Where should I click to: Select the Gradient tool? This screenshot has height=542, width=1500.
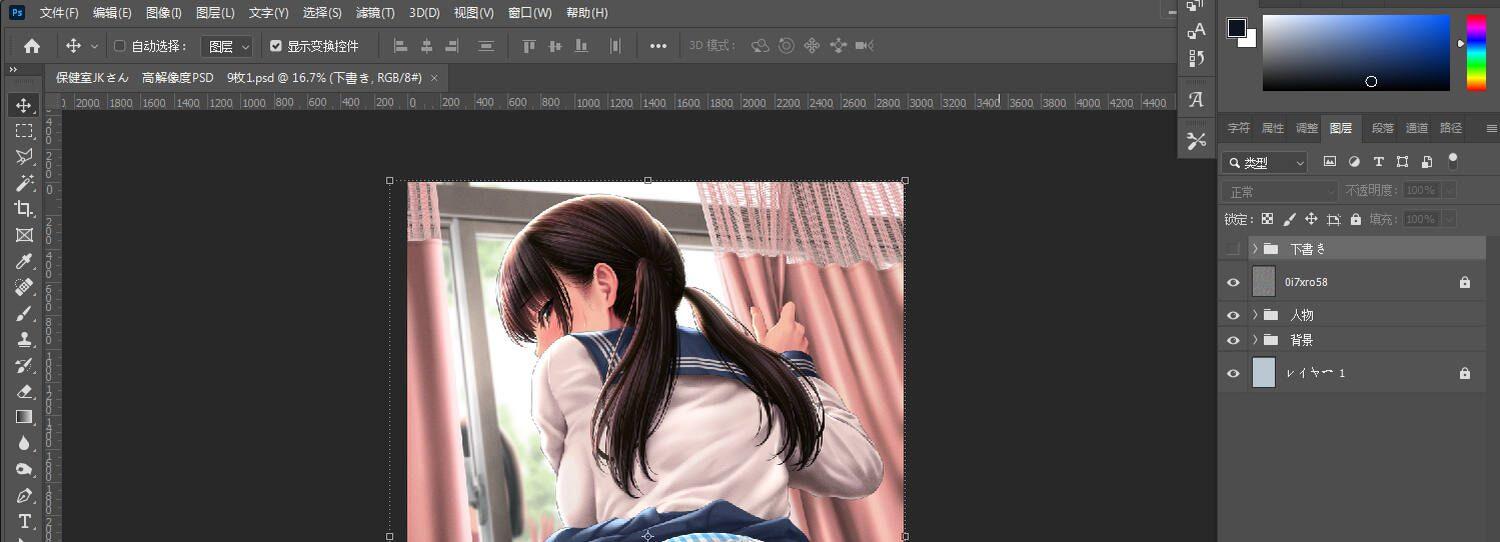[24, 417]
